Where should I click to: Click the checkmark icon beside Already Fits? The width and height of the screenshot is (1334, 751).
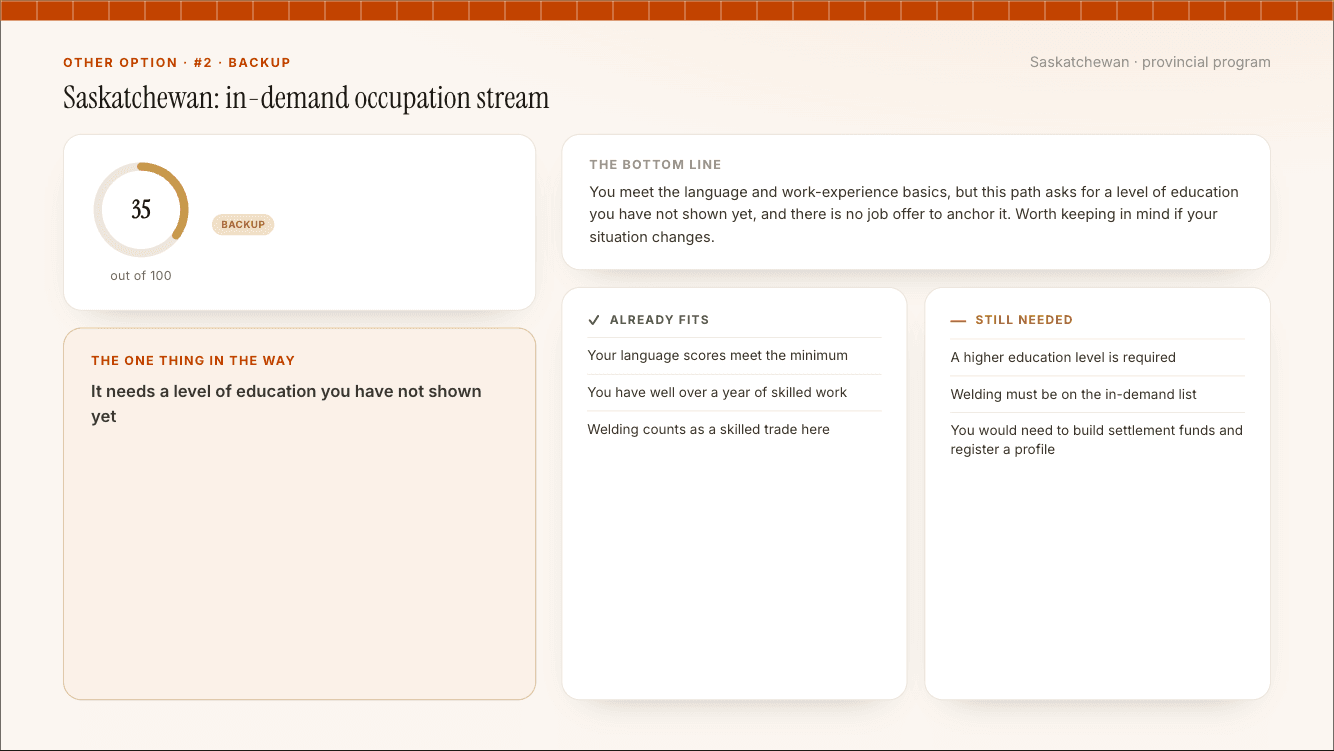594,320
